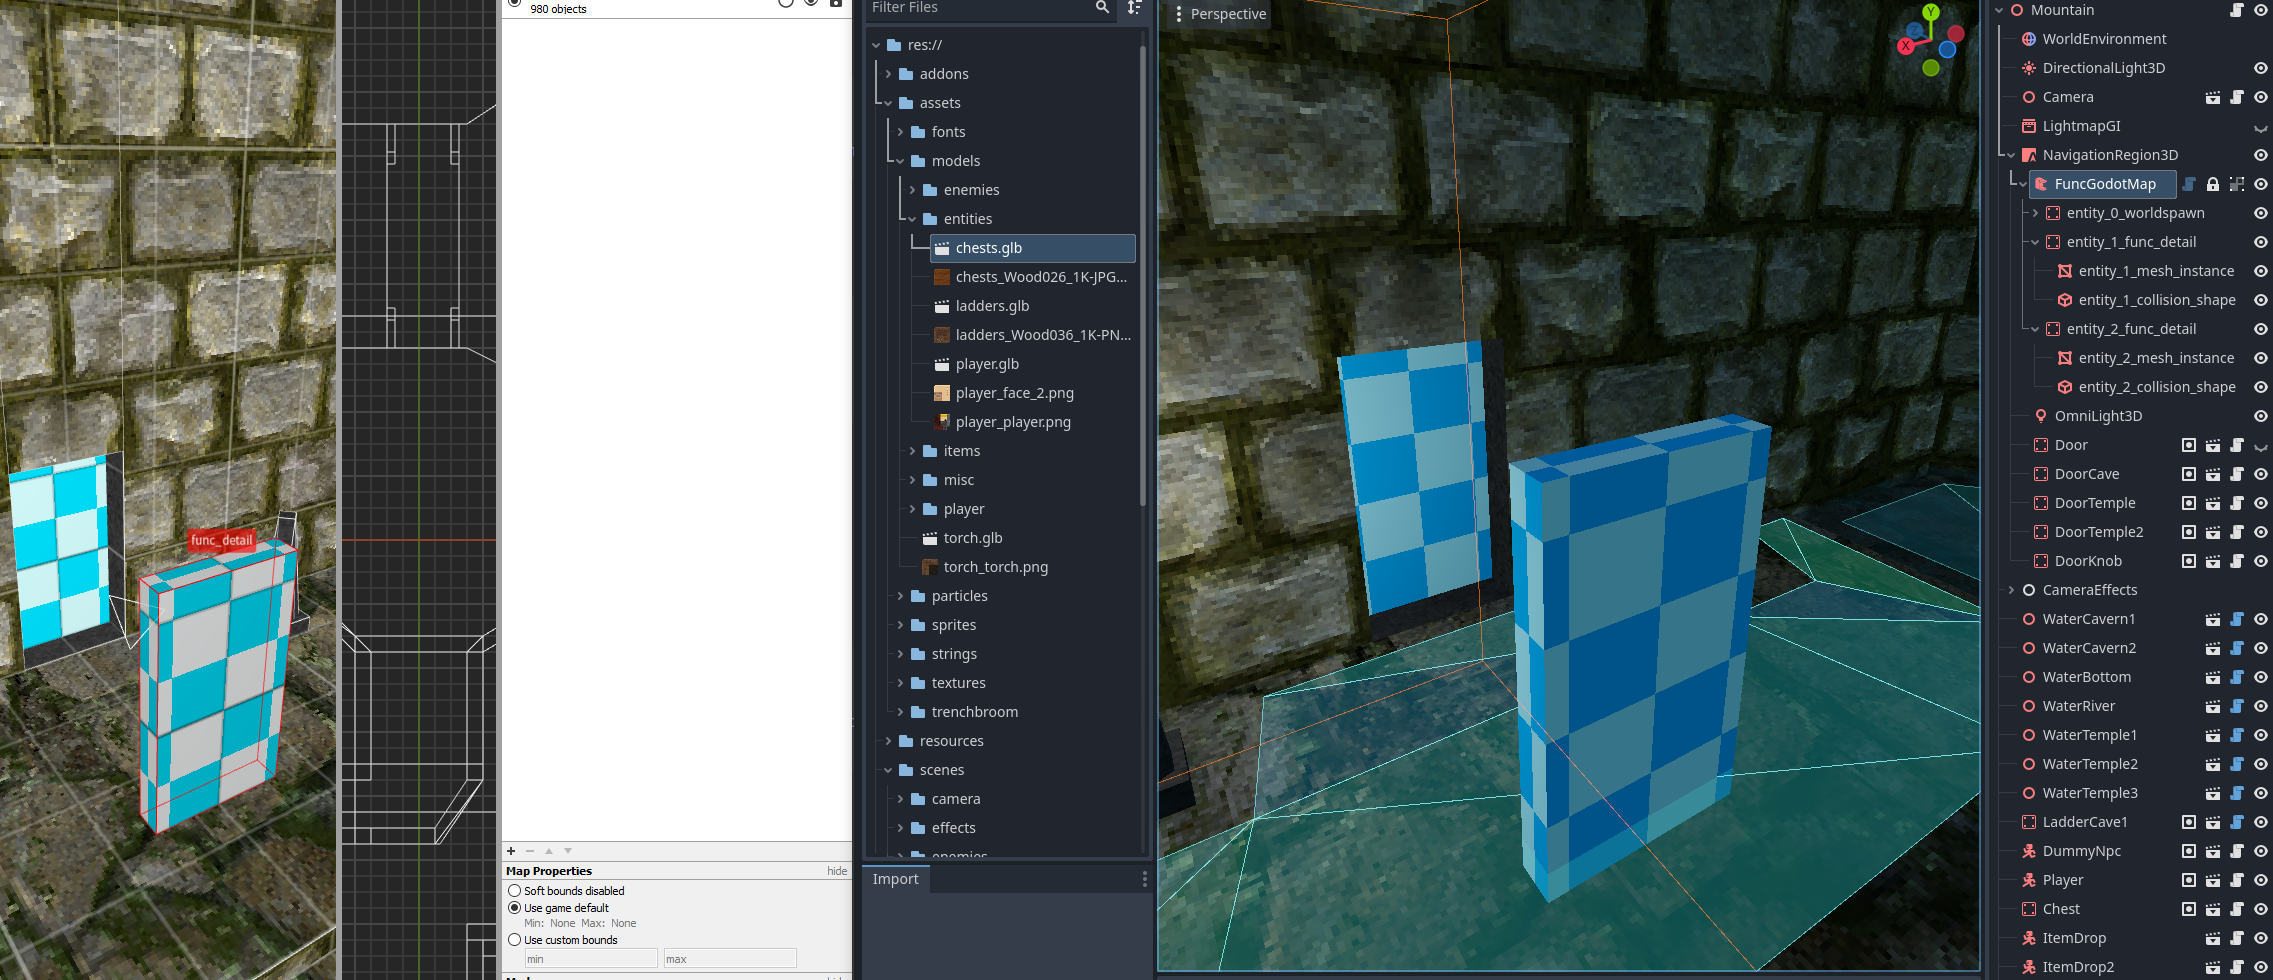
Task: Click the Door node signal icon
Action: coord(2189,445)
